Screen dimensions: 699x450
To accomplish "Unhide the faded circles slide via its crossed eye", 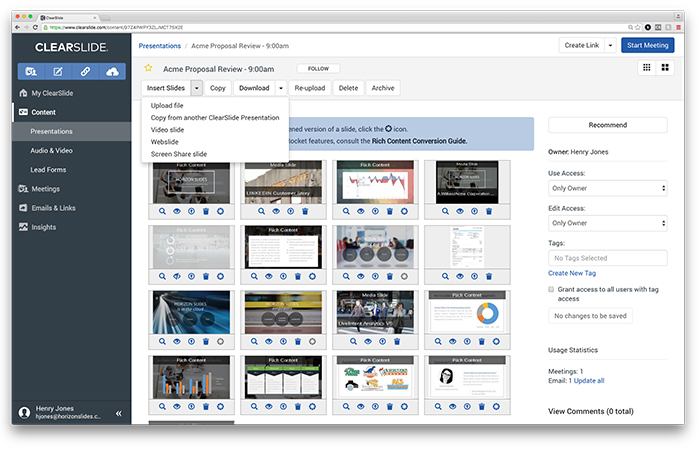I will point(177,277).
